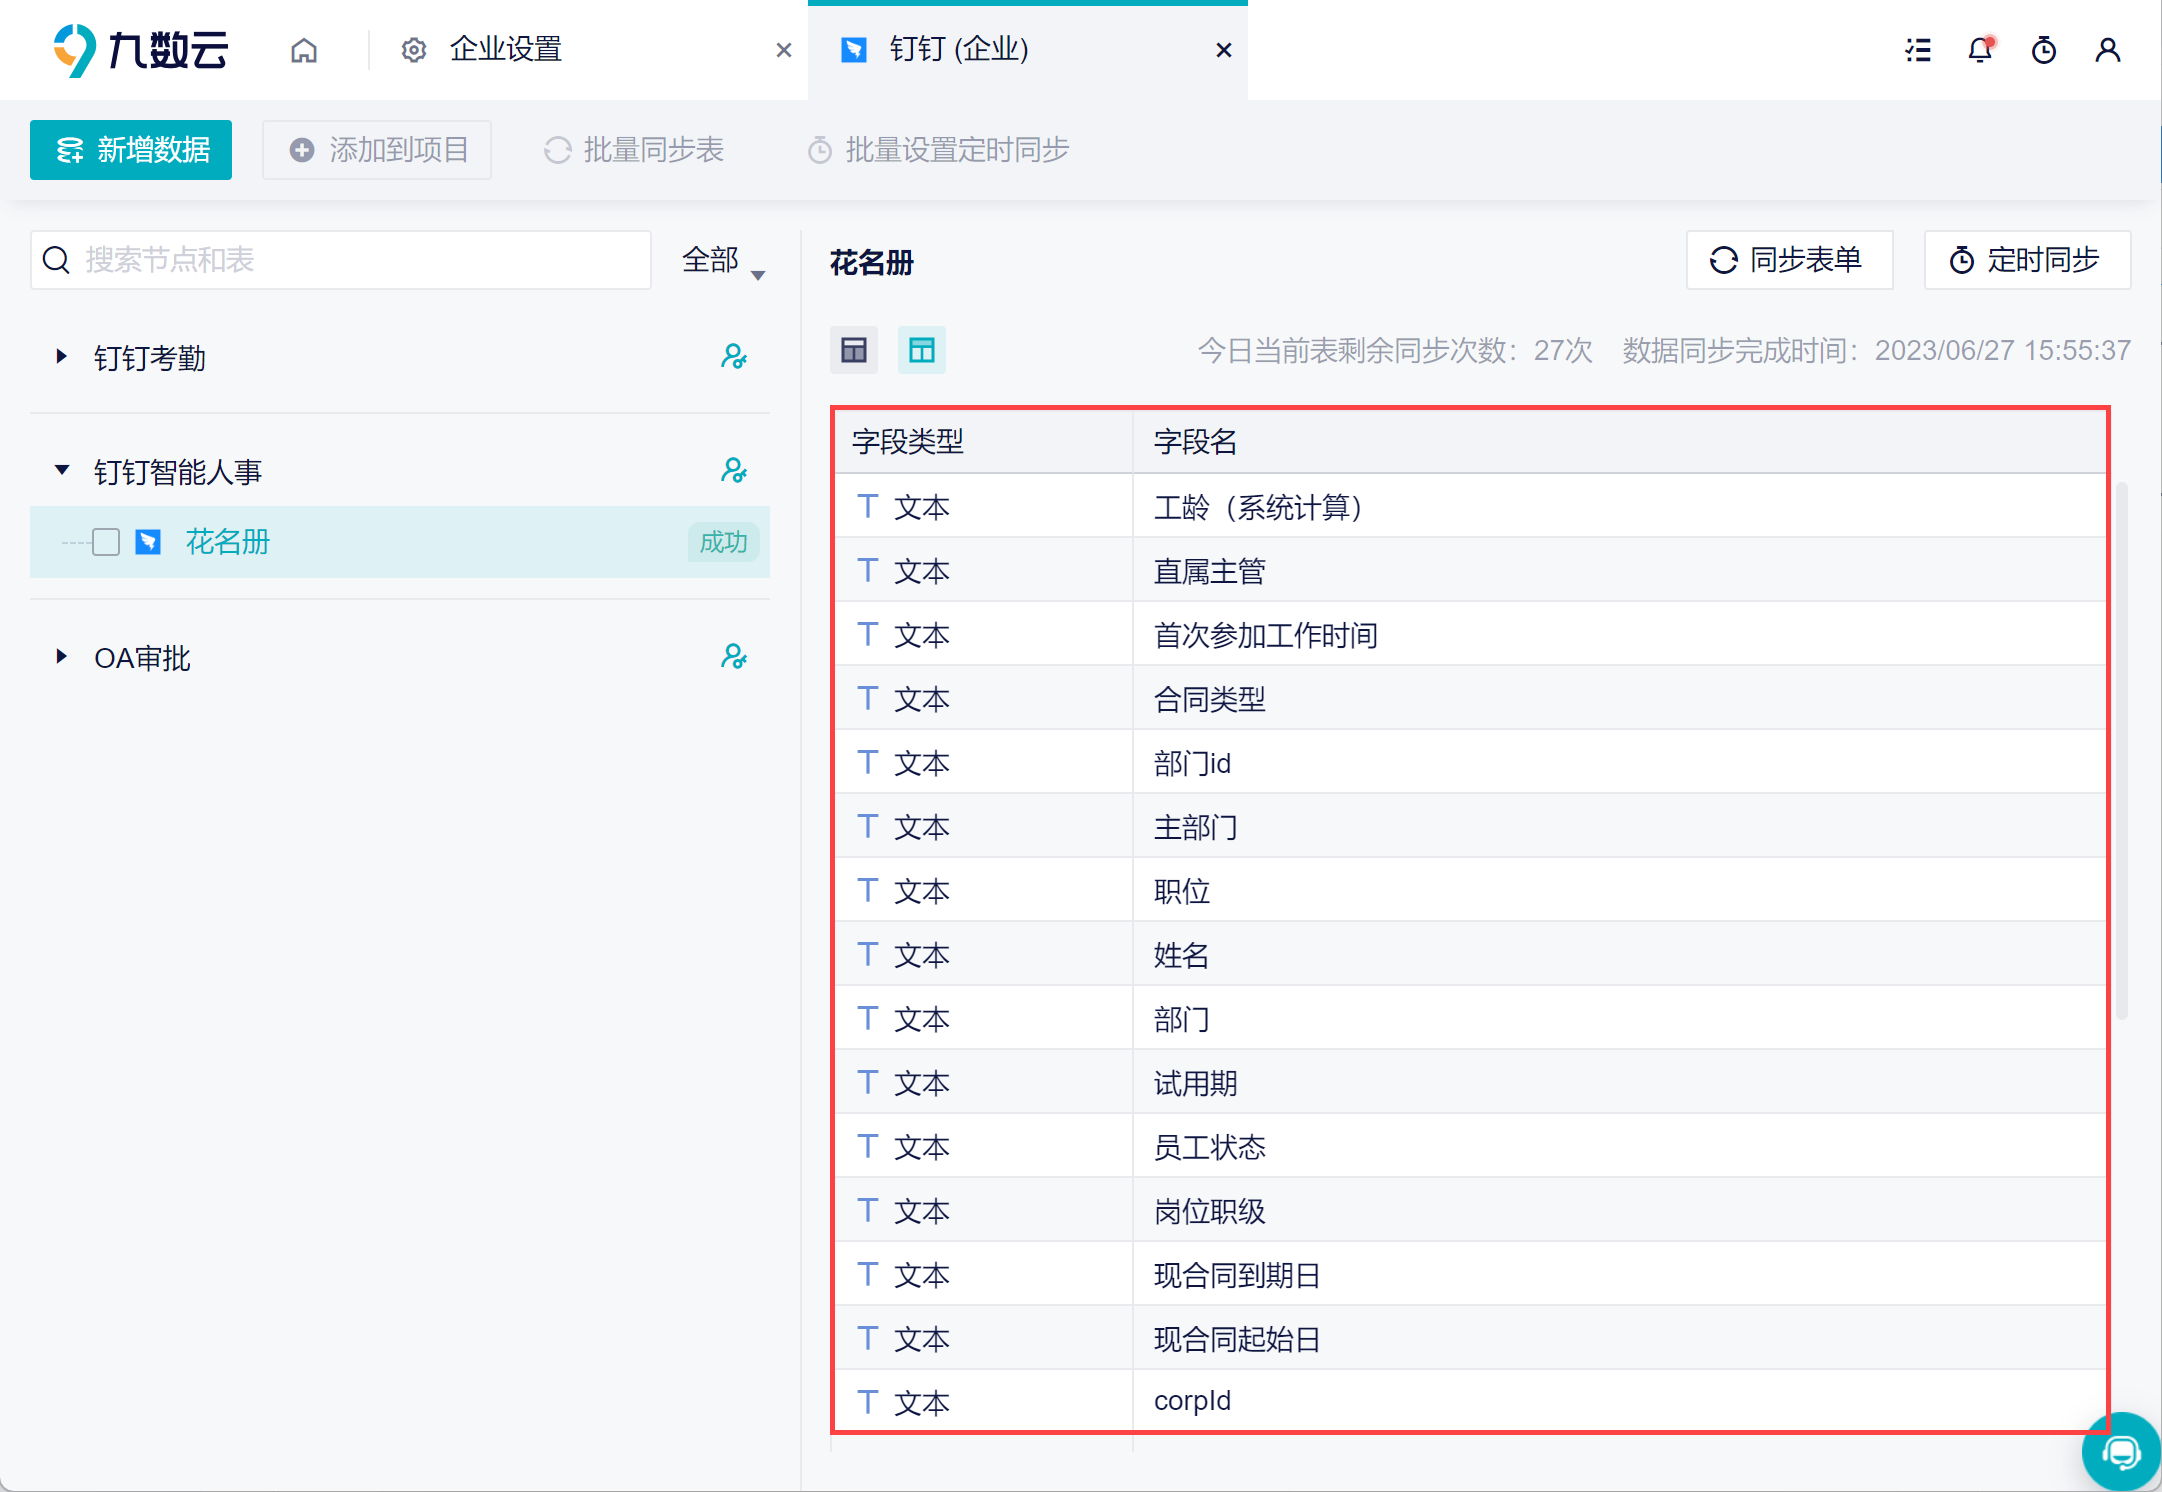Screen dimensions: 2162x1492
Task: Switch to the 企业设置 tab
Action: (x=505, y=50)
